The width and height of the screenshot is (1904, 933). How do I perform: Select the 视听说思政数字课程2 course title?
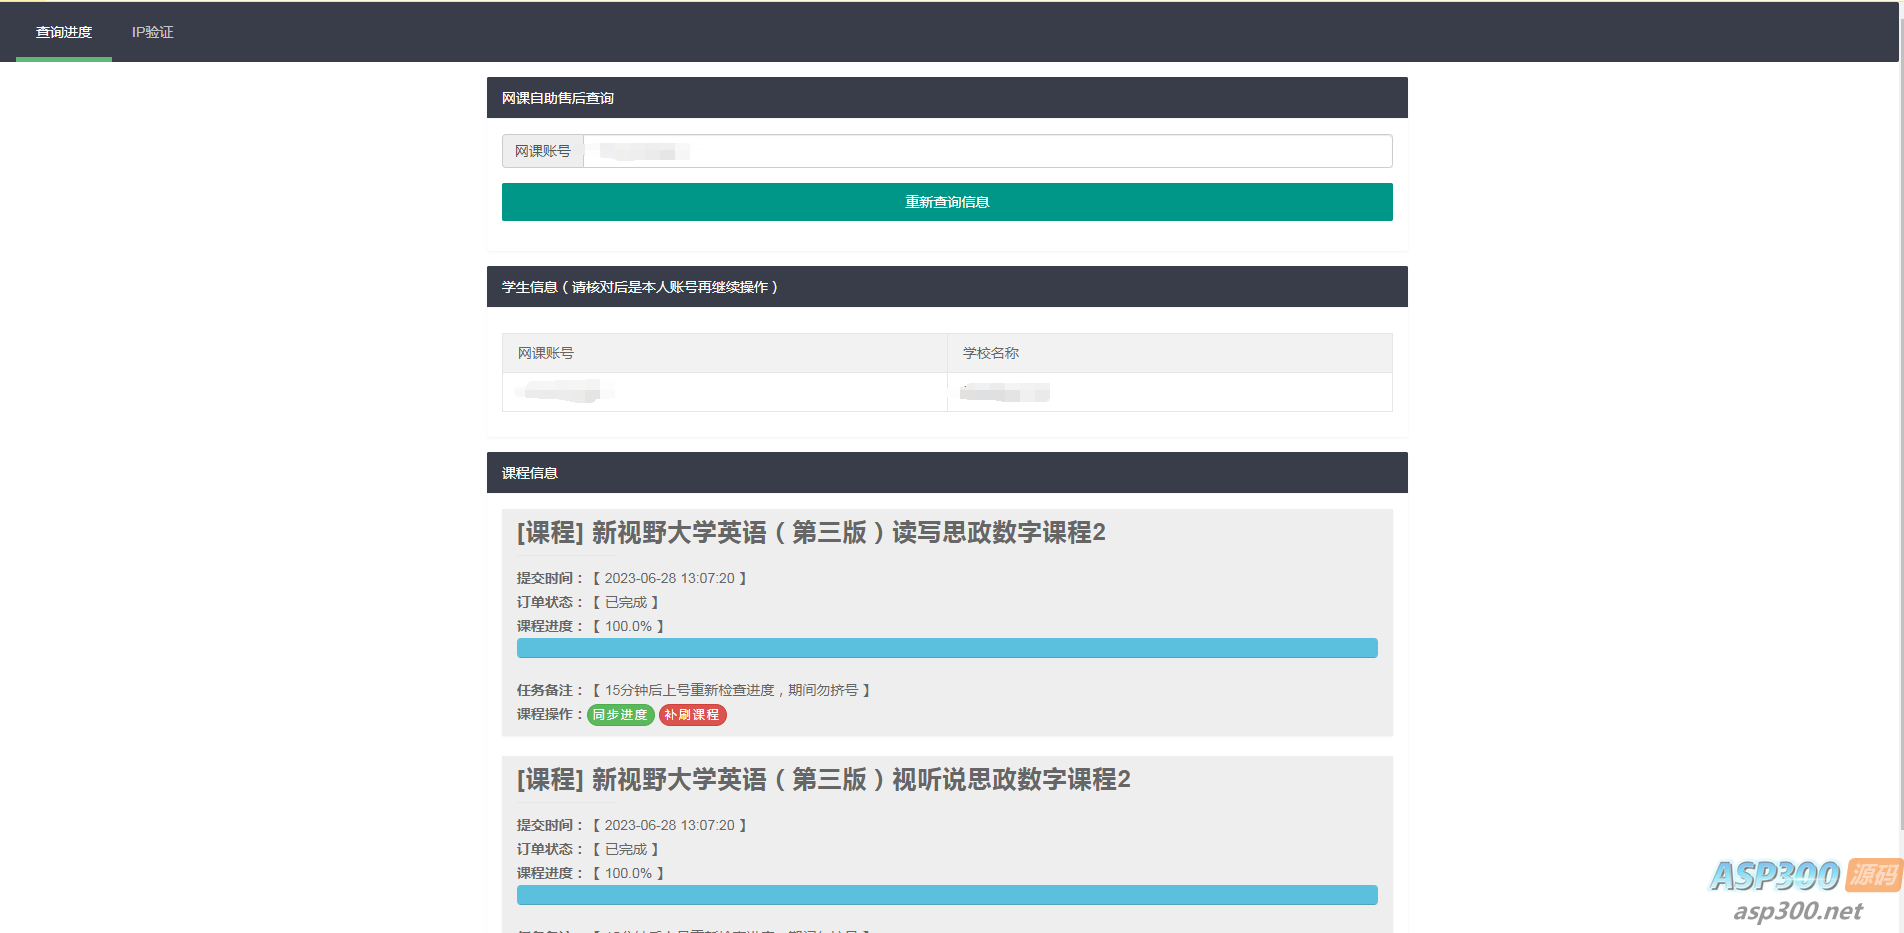point(823,779)
